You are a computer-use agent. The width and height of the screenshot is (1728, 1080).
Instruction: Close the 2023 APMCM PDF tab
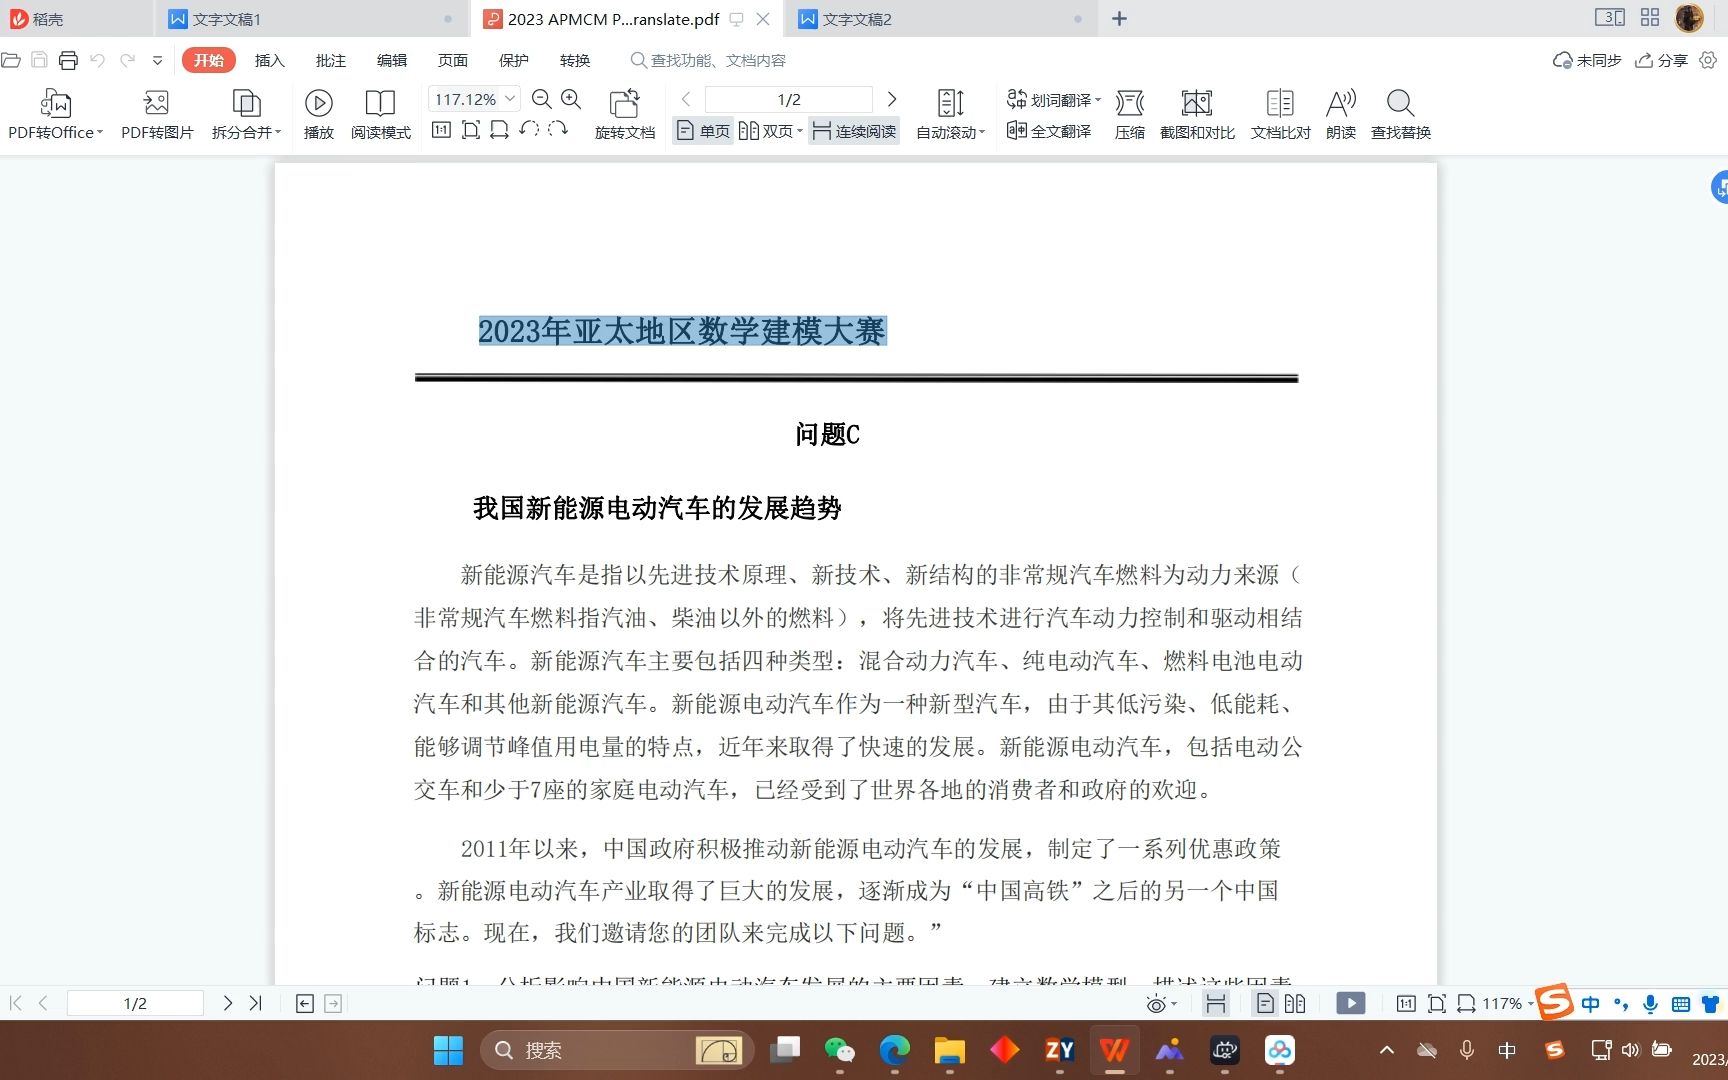763,19
